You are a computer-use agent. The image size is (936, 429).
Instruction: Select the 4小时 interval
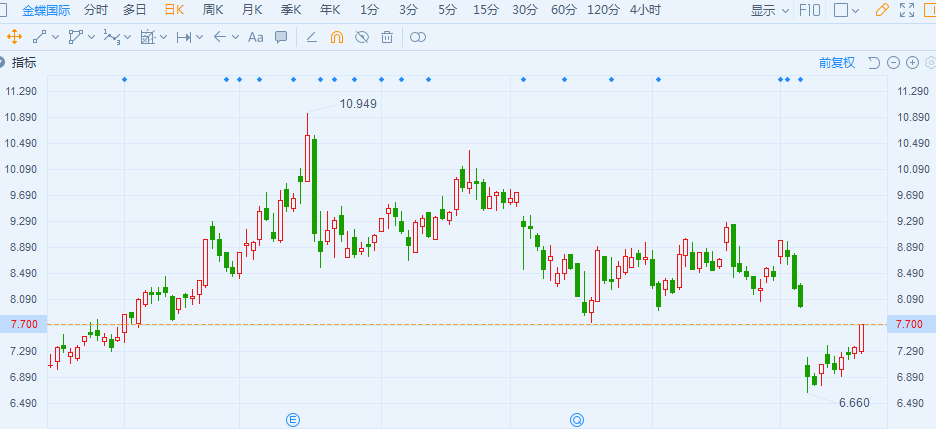pyautogui.click(x=645, y=10)
